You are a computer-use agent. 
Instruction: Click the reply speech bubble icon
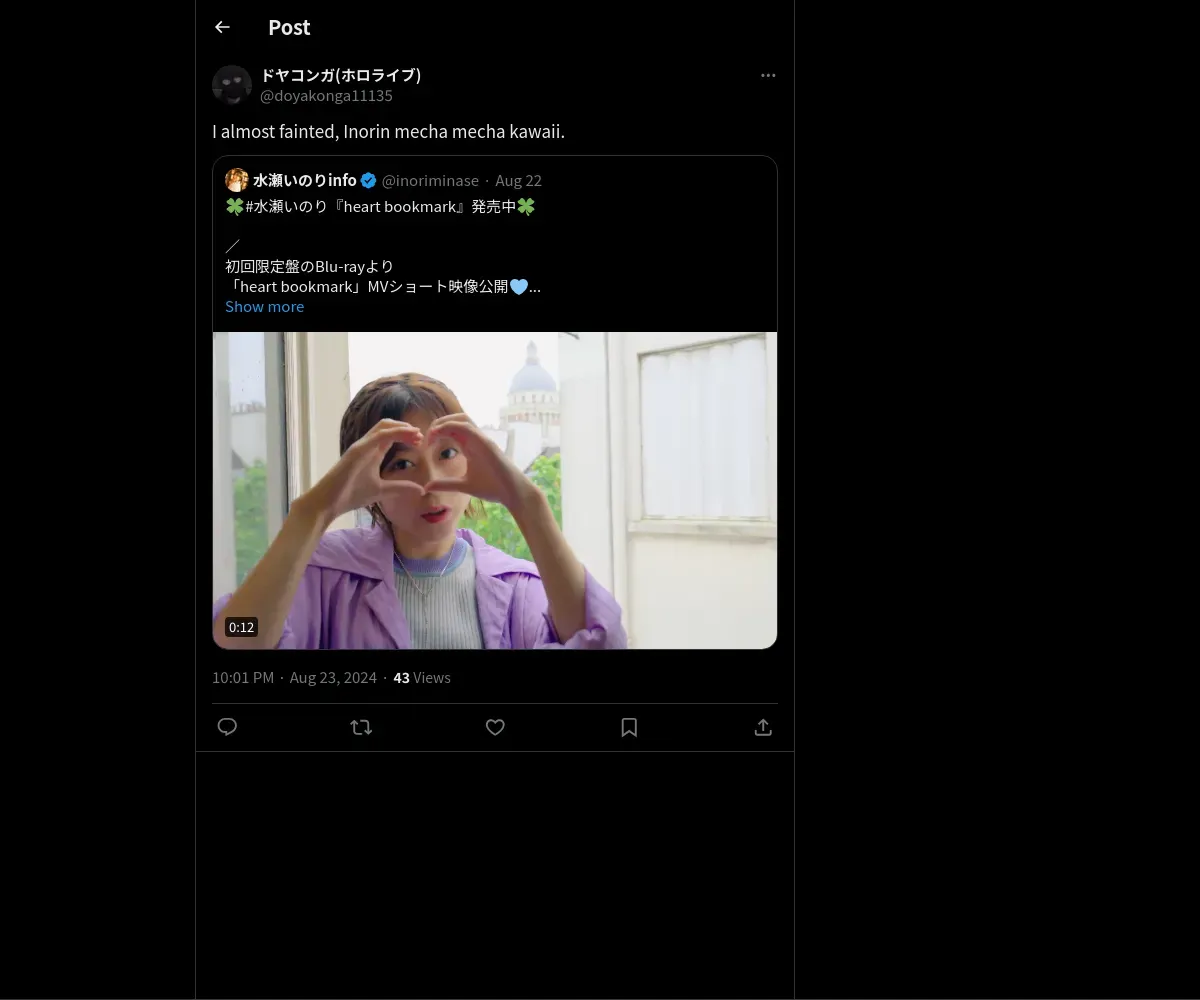[227, 727]
